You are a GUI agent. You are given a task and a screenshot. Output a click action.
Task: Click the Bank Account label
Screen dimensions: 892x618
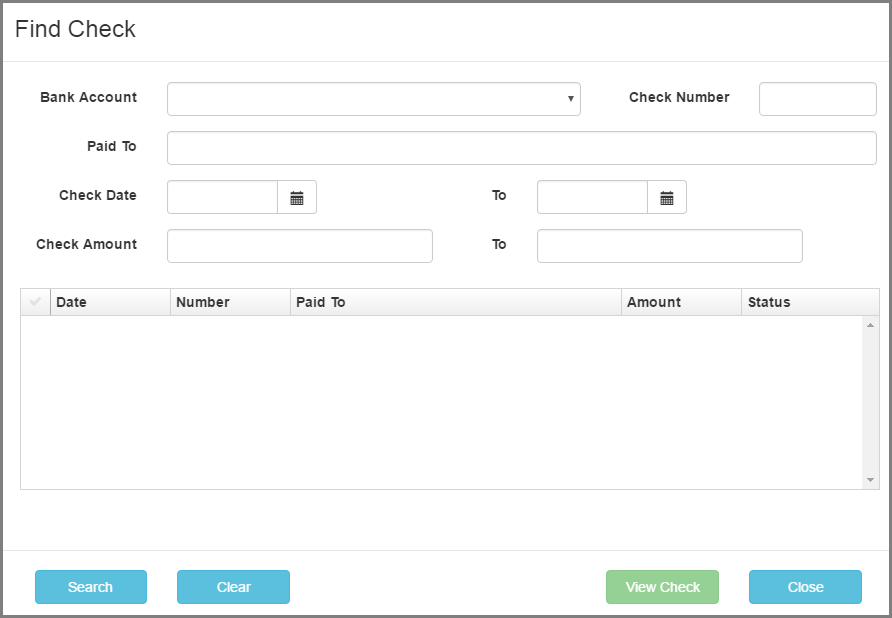pyautogui.click(x=89, y=97)
